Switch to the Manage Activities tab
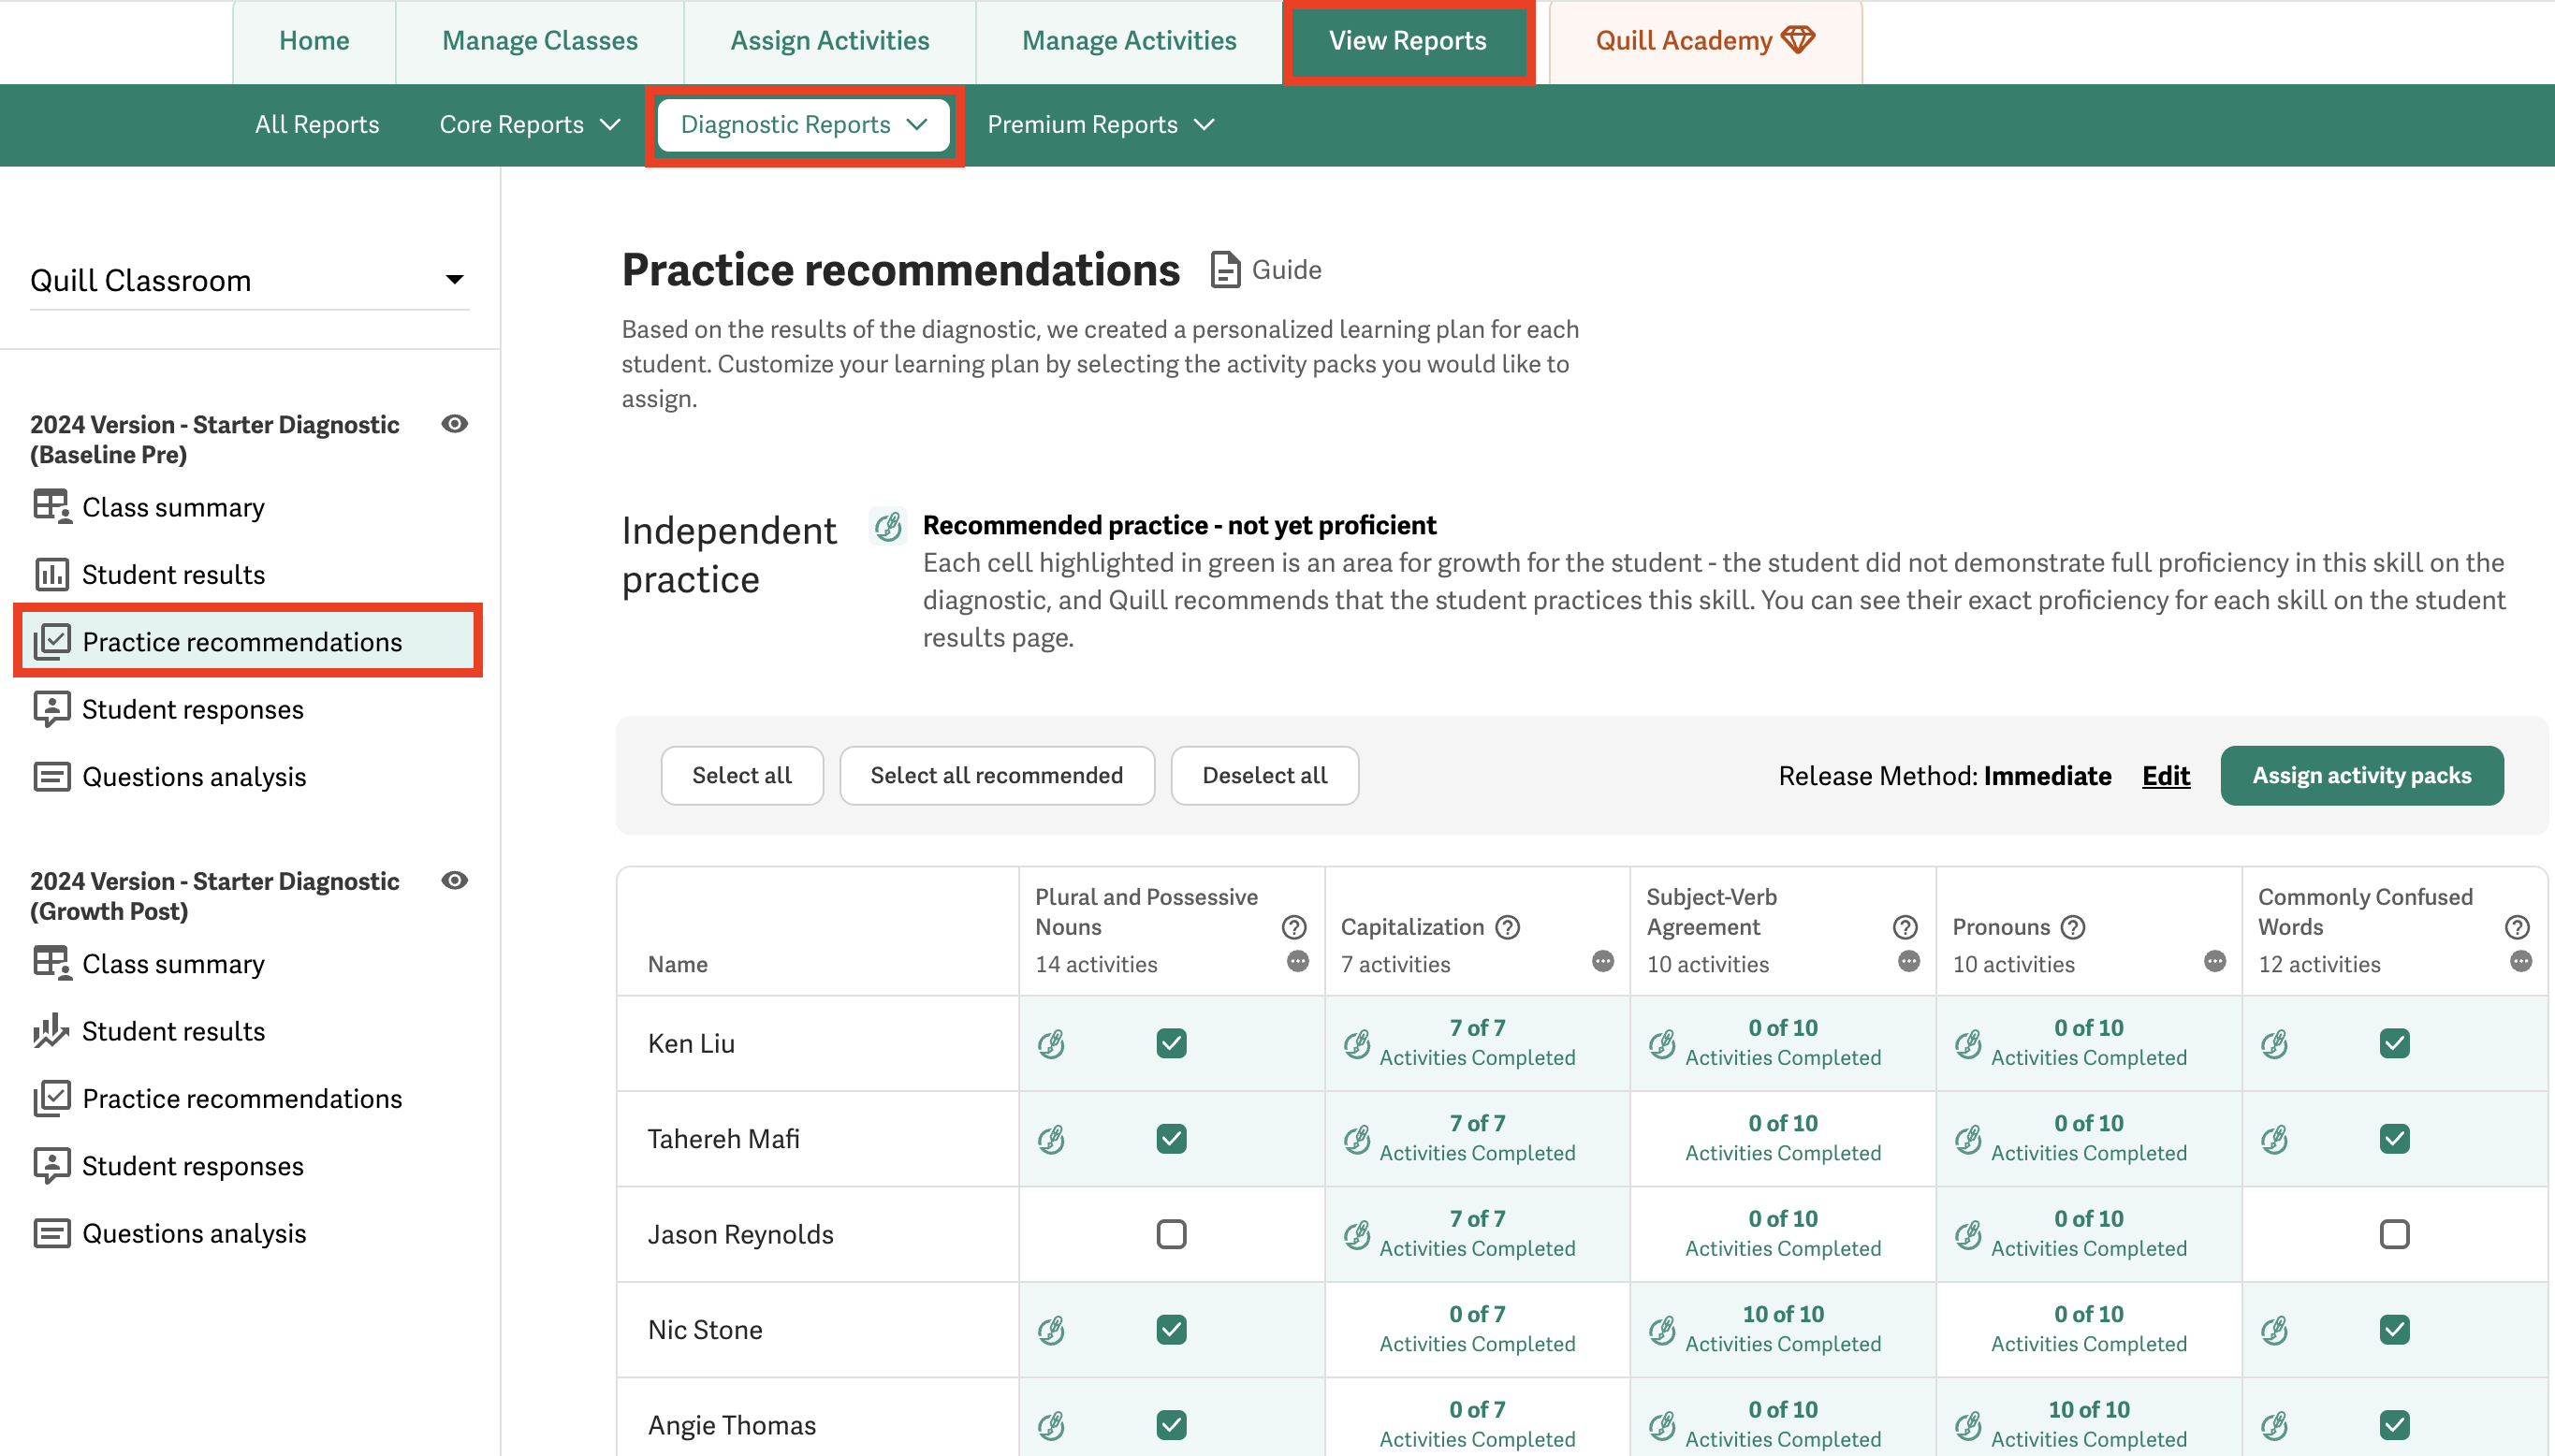 1128,41
